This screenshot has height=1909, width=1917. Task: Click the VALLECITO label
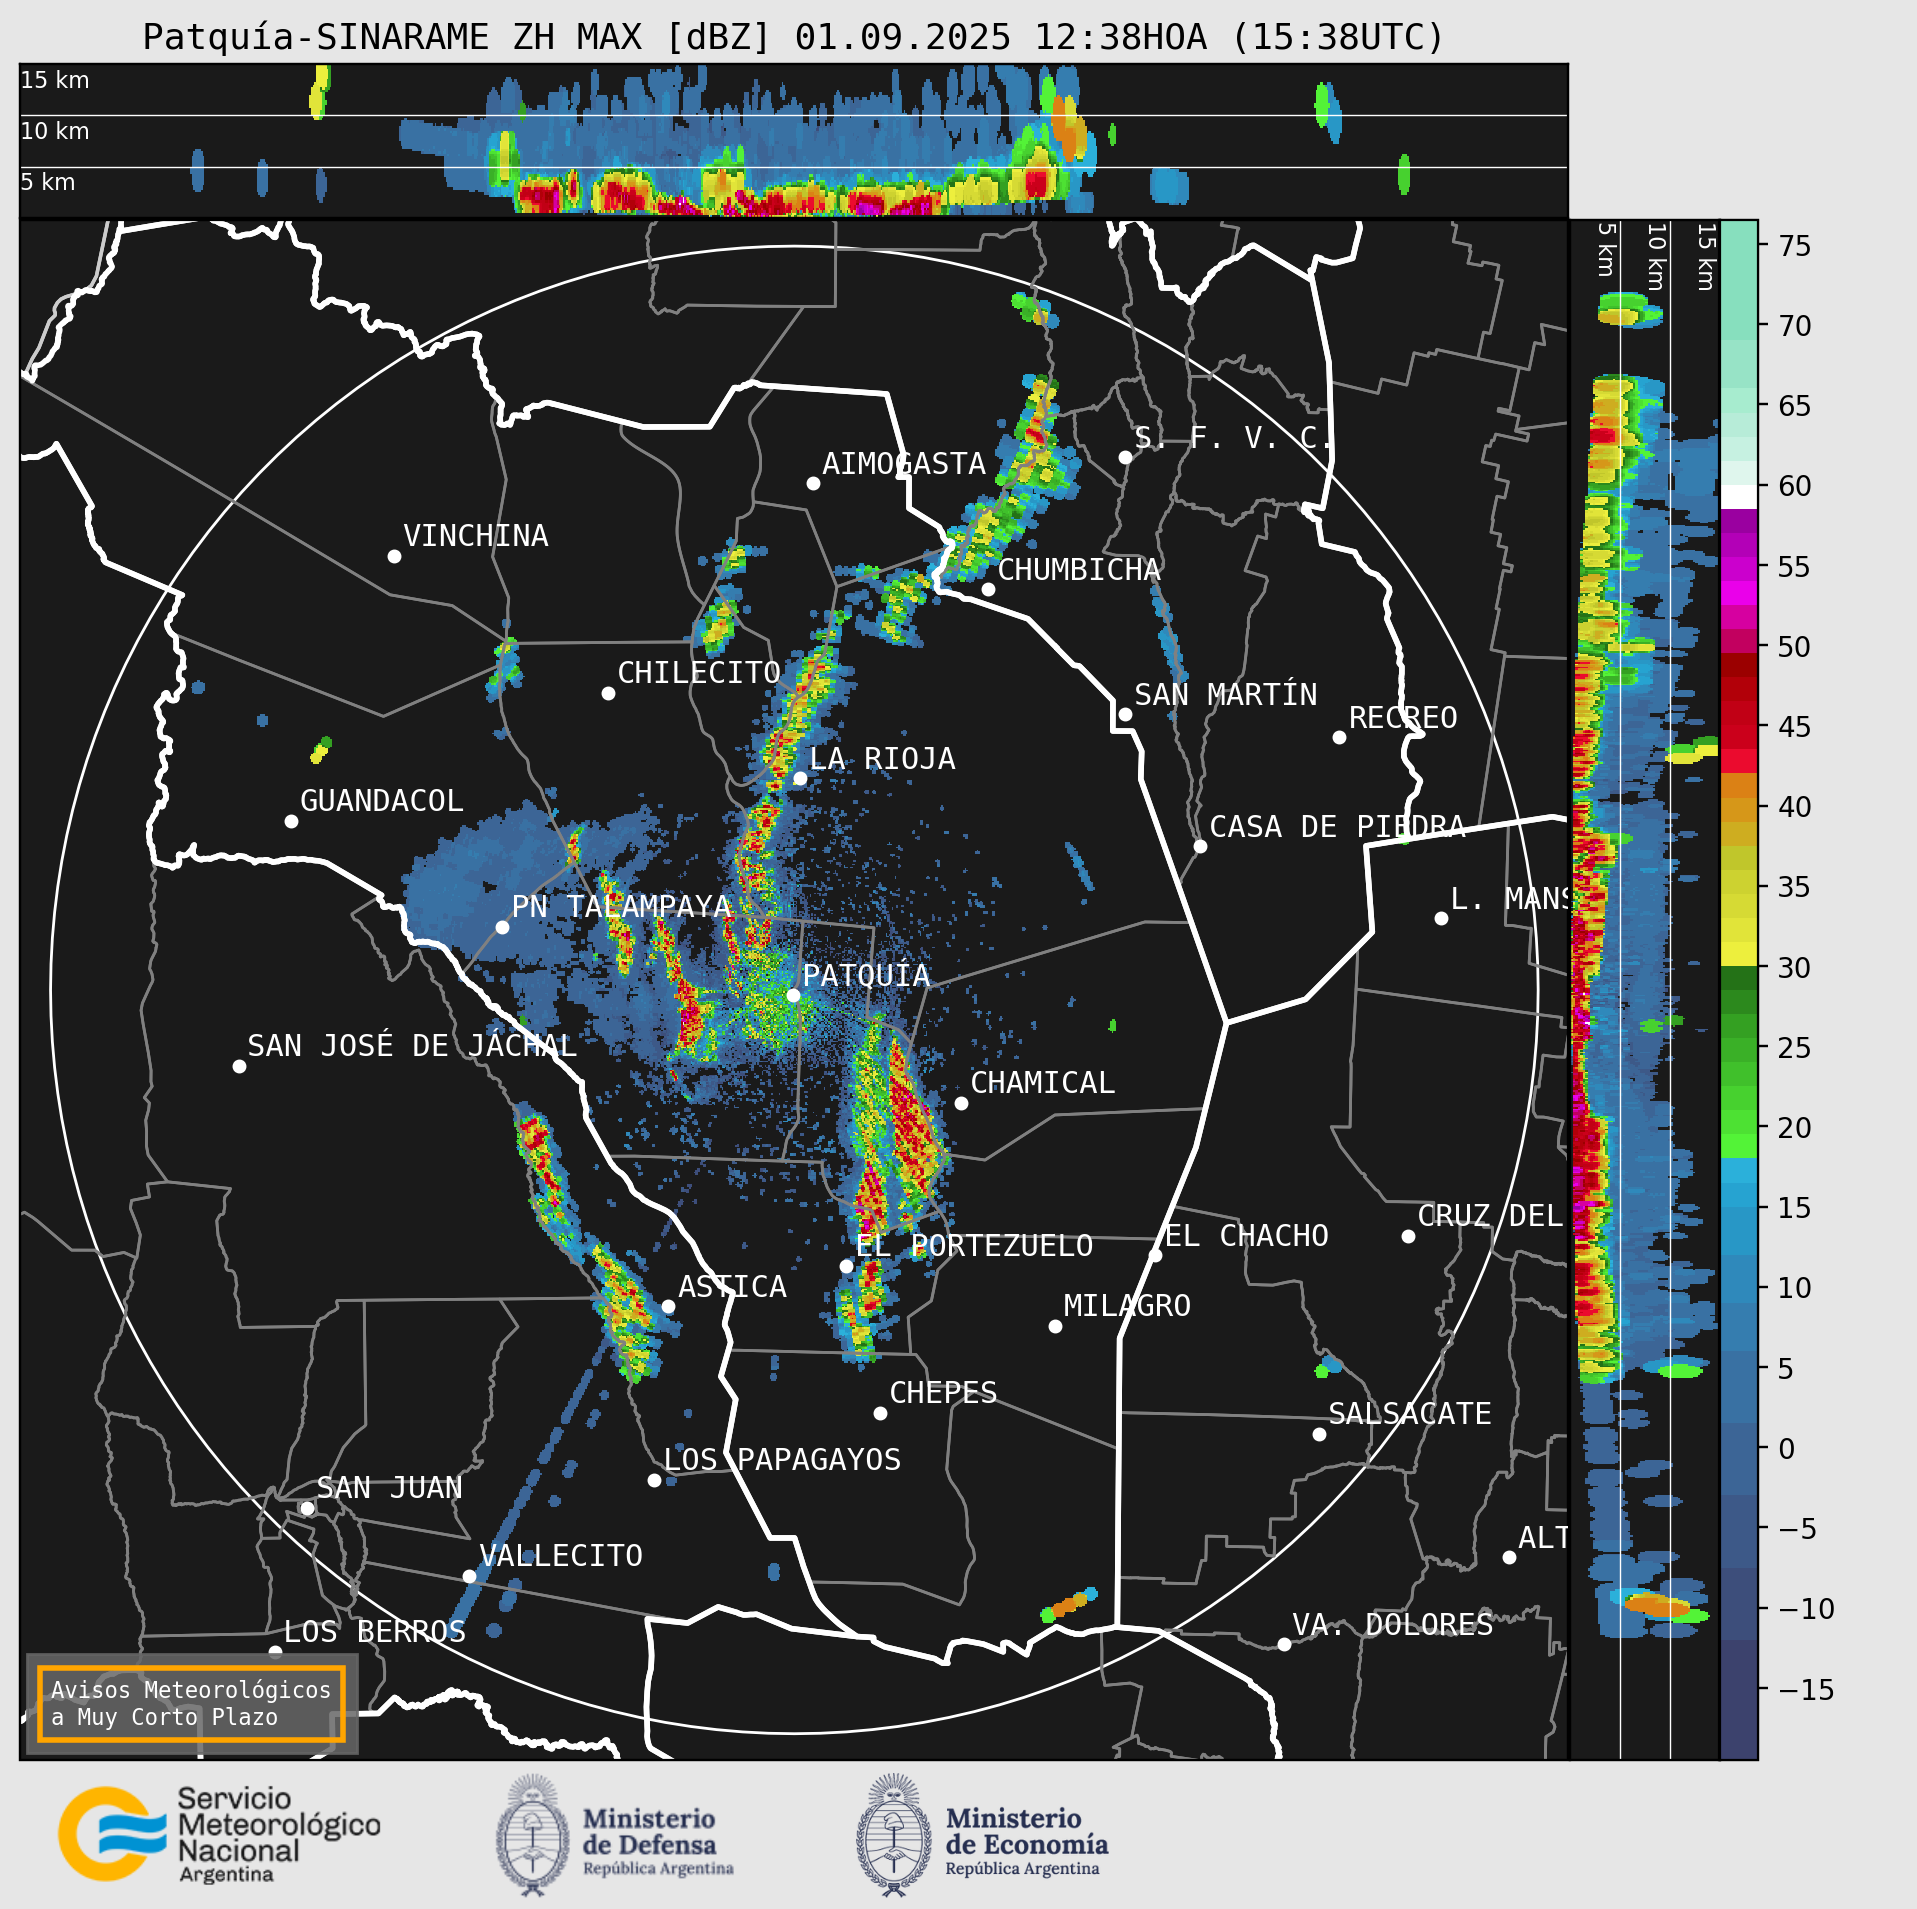tap(560, 1556)
